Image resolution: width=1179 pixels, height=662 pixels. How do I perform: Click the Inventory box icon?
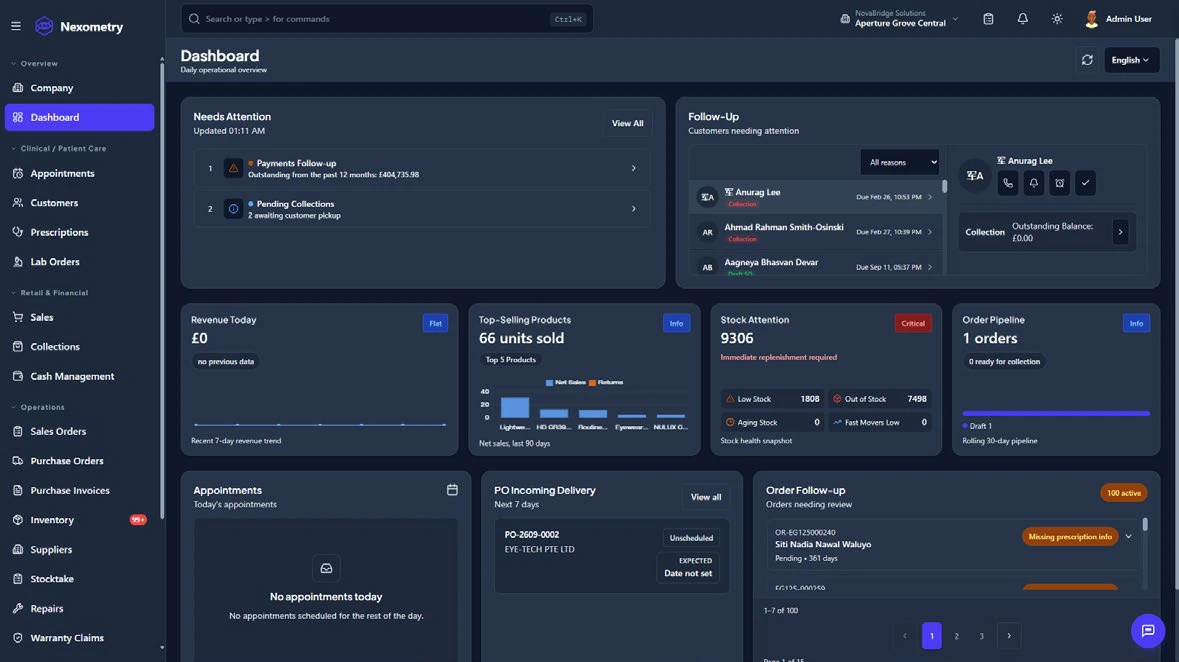18,520
